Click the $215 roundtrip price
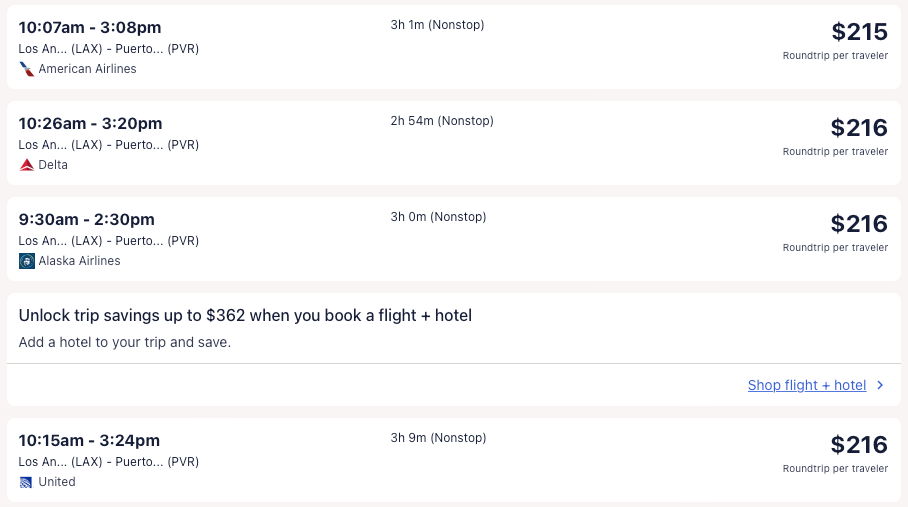Screen dimensions: 908x507 (859, 32)
